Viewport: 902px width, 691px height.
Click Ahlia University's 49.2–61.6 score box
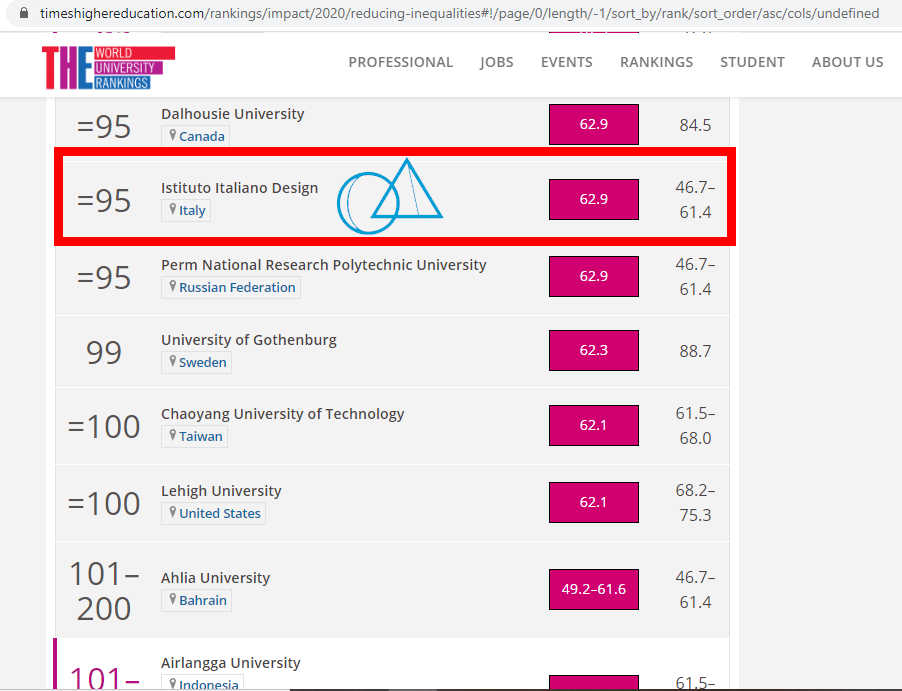(593, 589)
